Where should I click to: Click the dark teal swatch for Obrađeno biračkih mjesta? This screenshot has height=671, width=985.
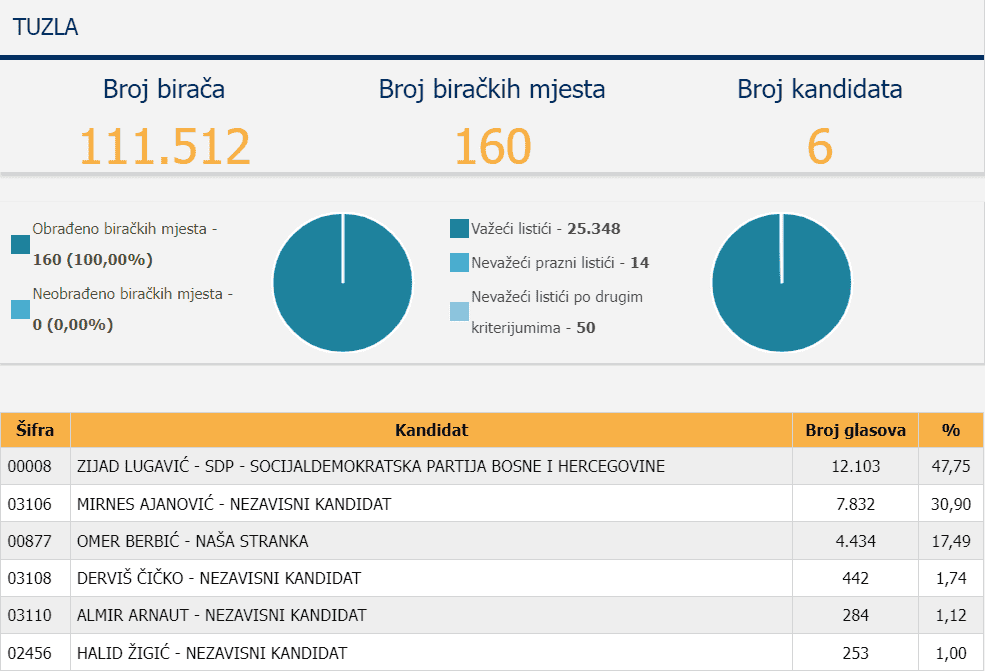click(x=20, y=244)
